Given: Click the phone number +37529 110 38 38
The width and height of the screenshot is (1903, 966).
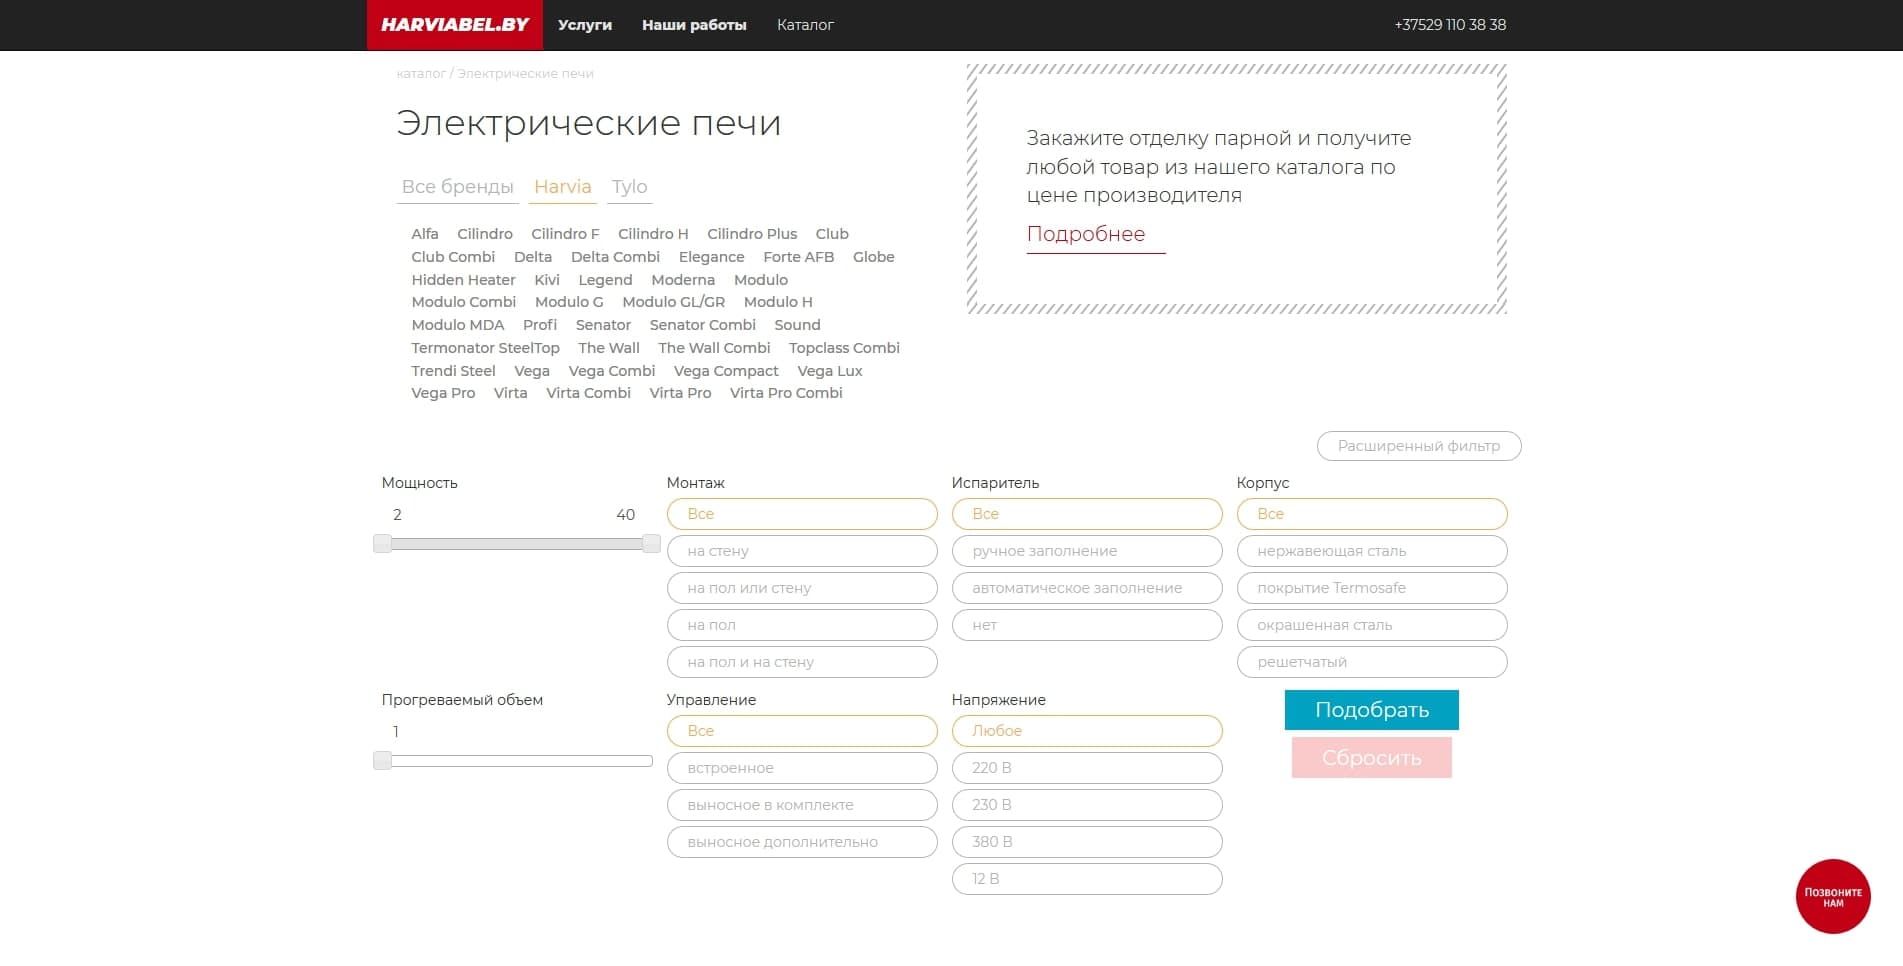Looking at the screenshot, I should pyautogui.click(x=1450, y=25).
